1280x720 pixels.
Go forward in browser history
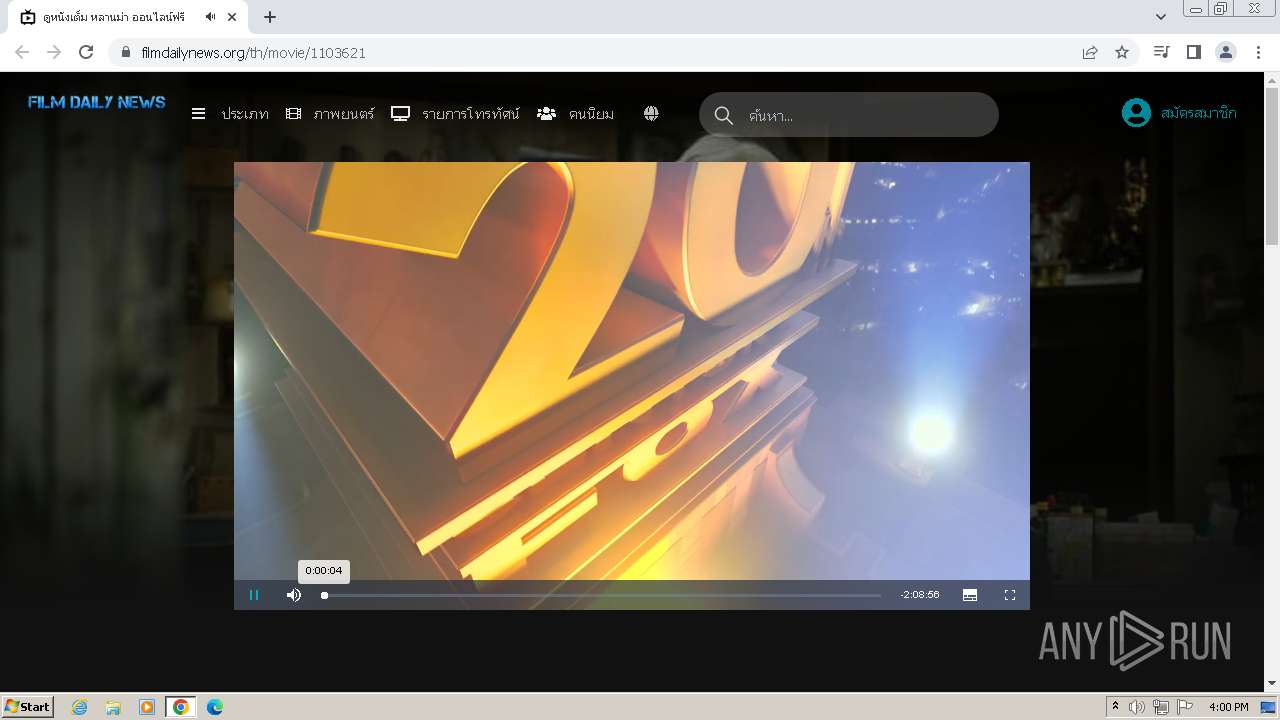(54, 52)
